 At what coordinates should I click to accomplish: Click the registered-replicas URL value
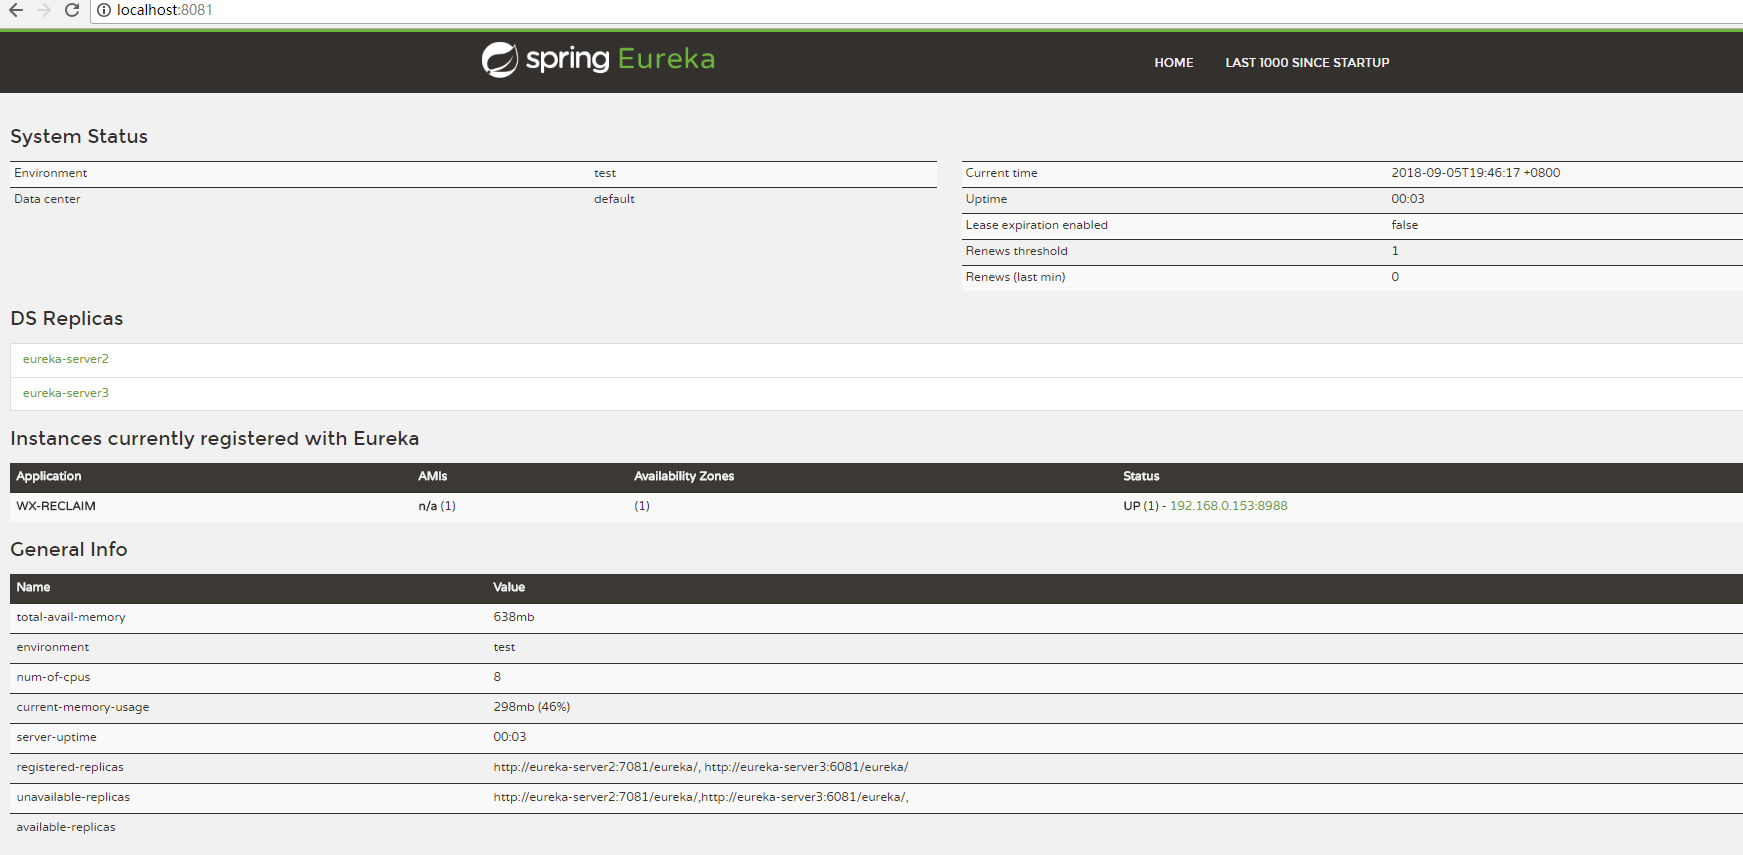pos(700,767)
